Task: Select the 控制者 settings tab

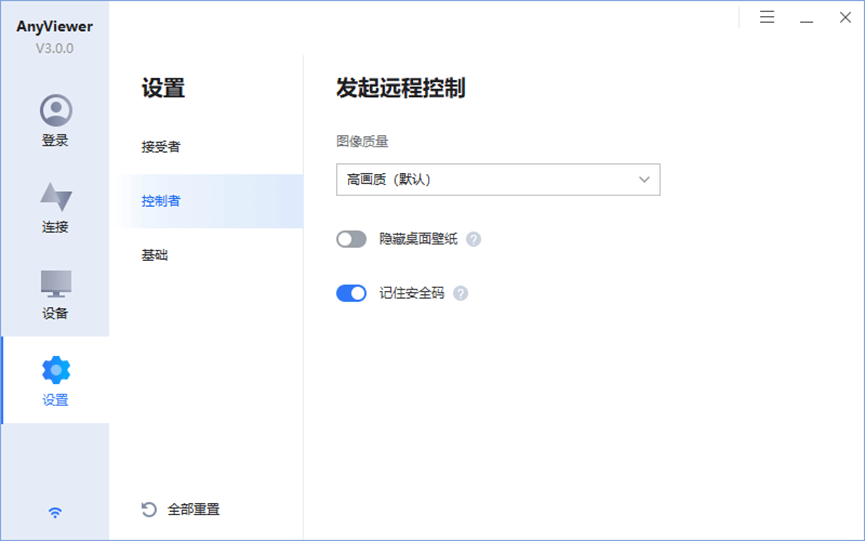Action: pyautogui.click(x=161, y=201)
